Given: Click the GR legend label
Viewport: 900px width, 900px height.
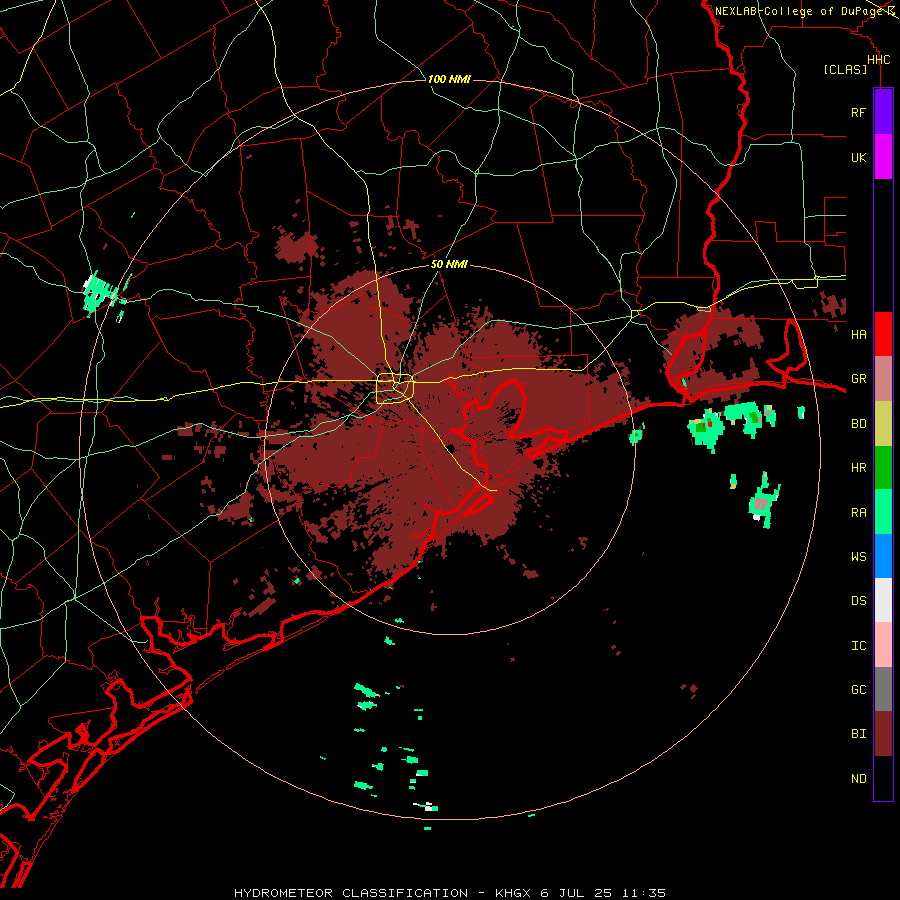Looking at the screenshot, I should (858, 379).
